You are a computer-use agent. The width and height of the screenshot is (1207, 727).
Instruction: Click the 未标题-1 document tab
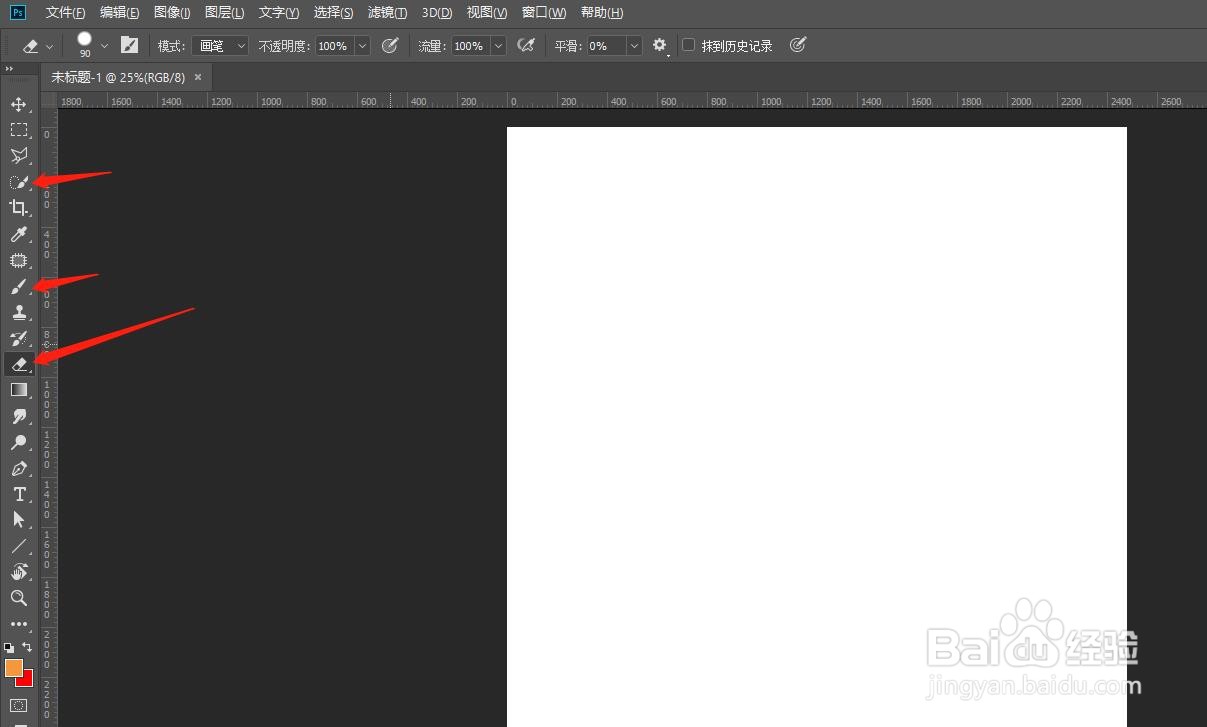coord(120,77)
